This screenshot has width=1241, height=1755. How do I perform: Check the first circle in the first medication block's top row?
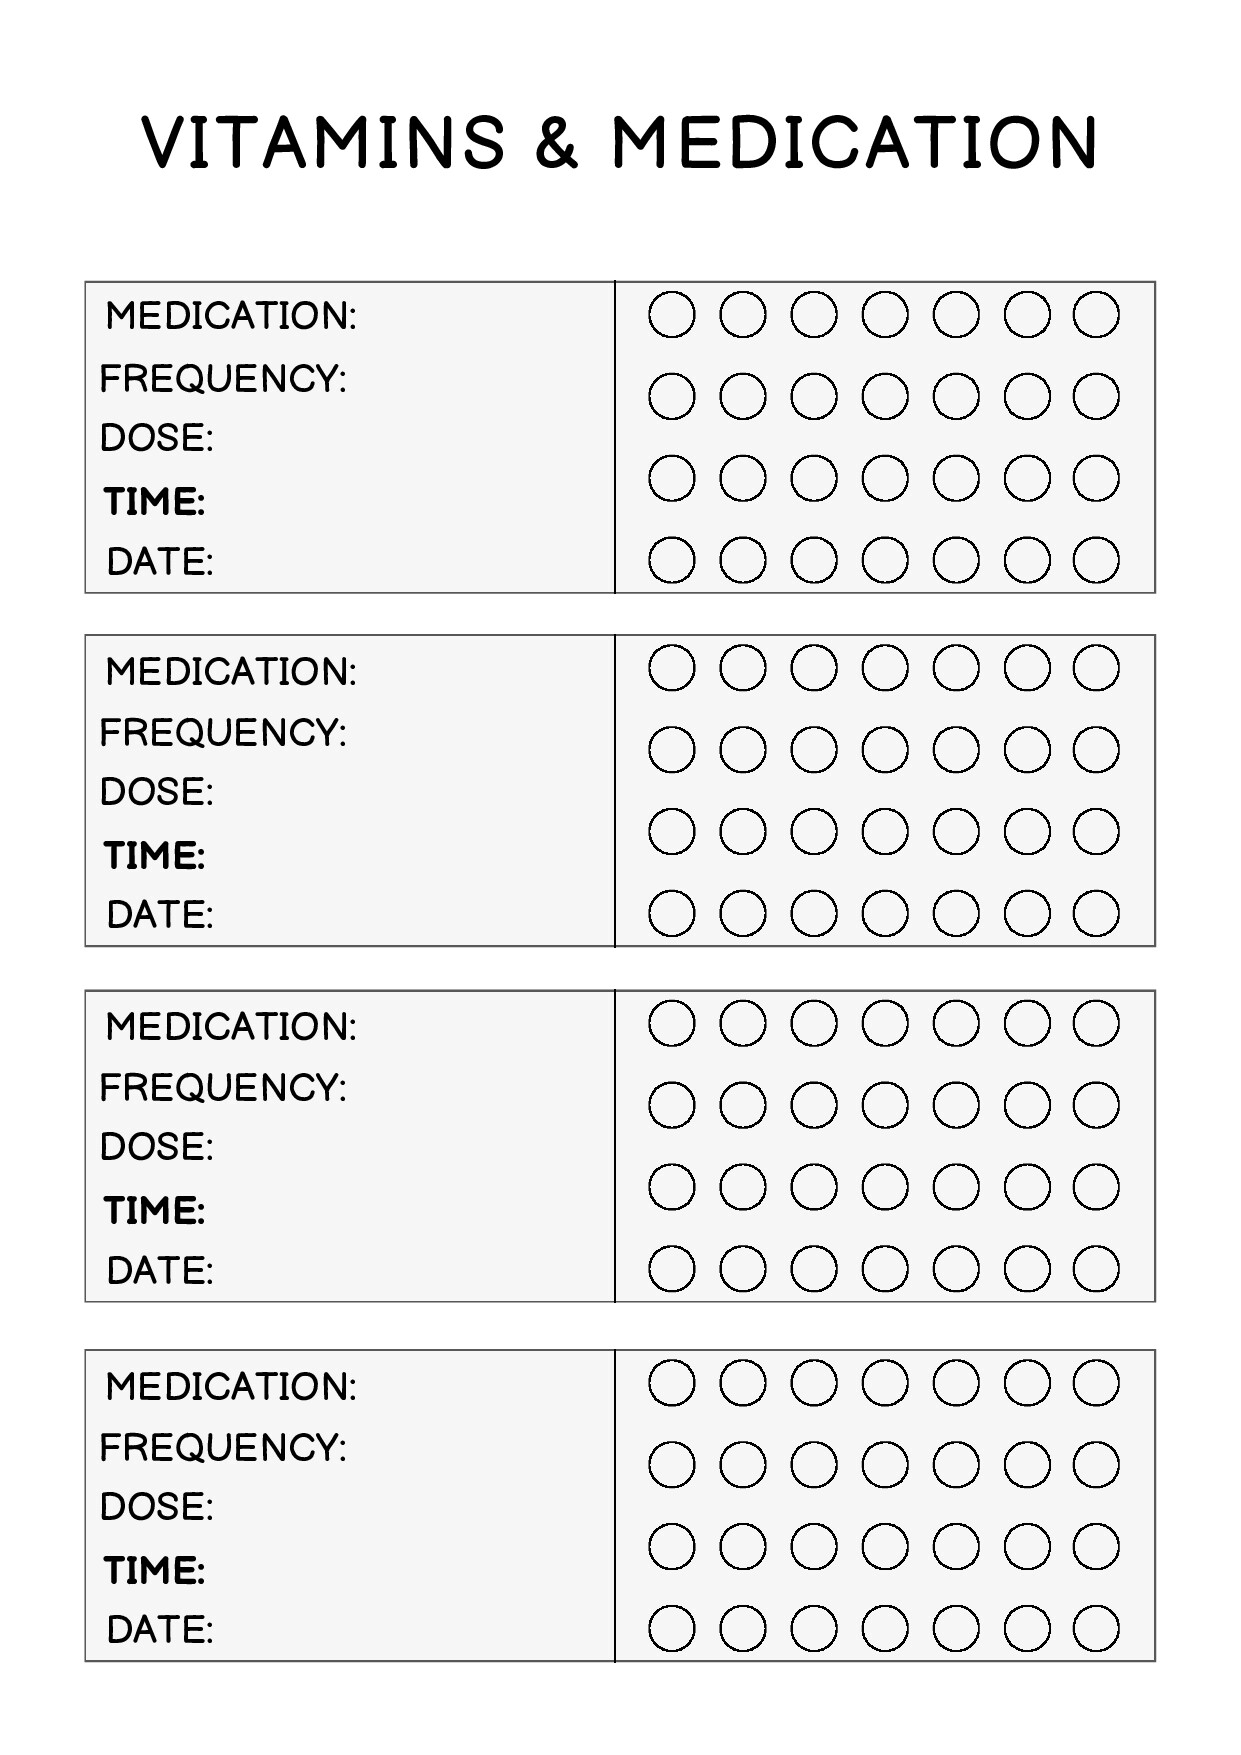671,315
